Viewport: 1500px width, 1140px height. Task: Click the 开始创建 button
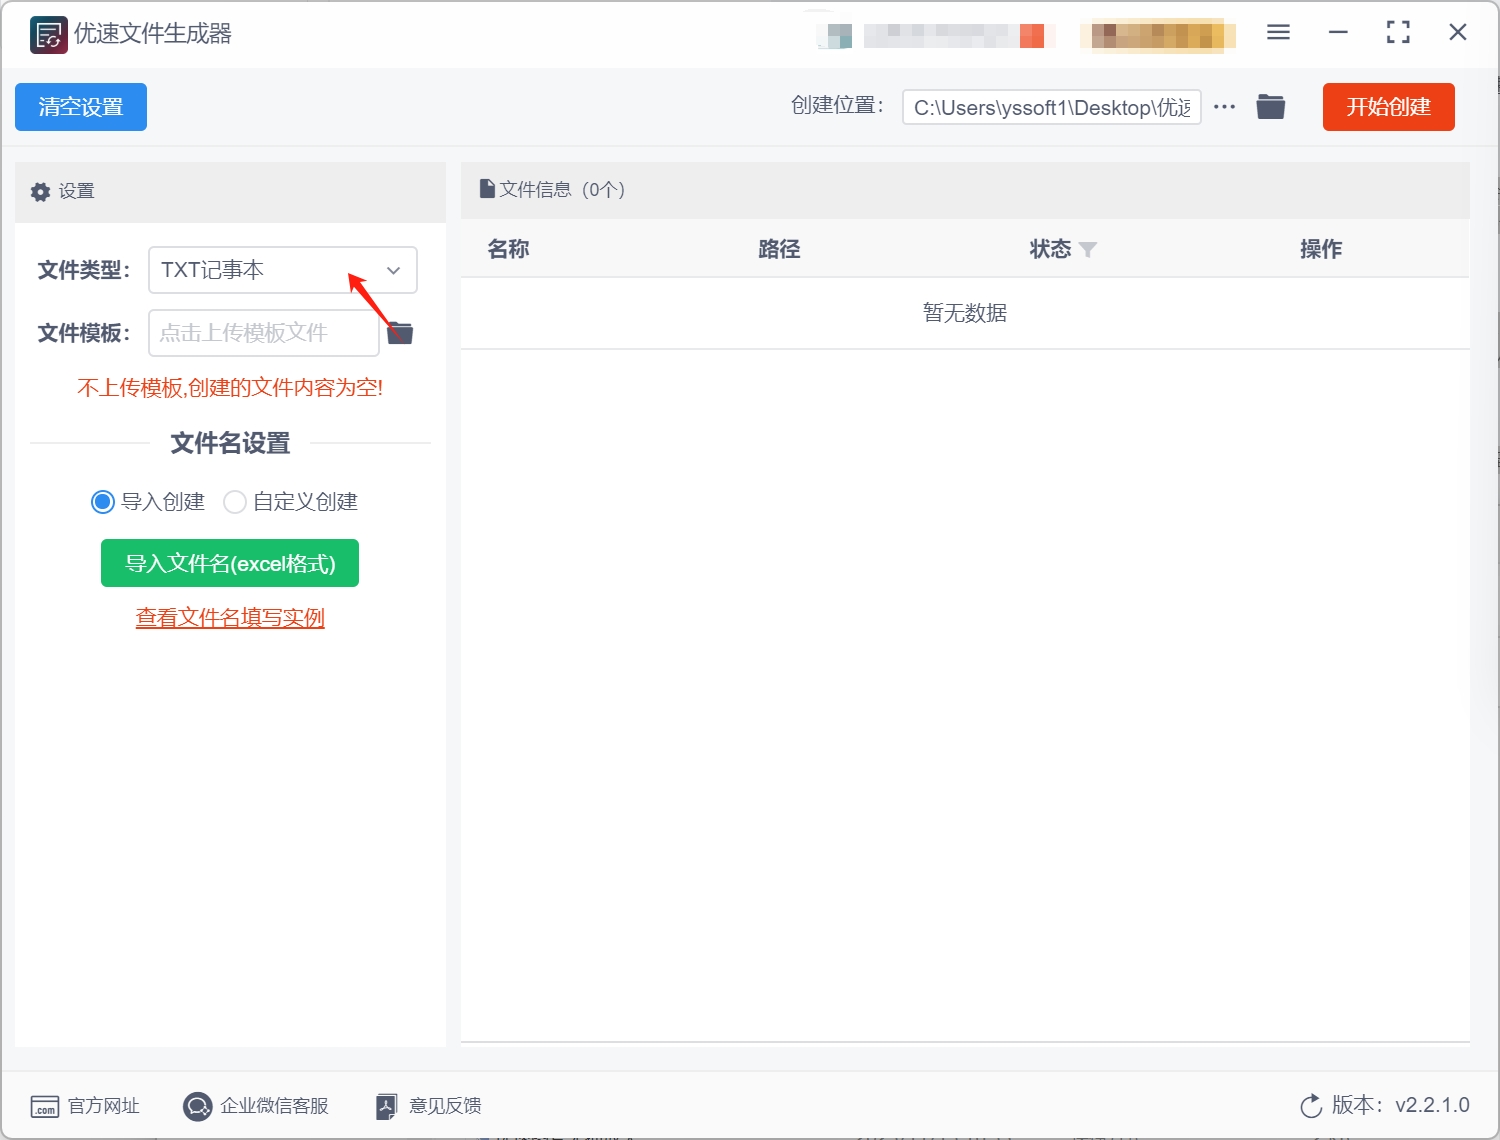(1389, 107)
